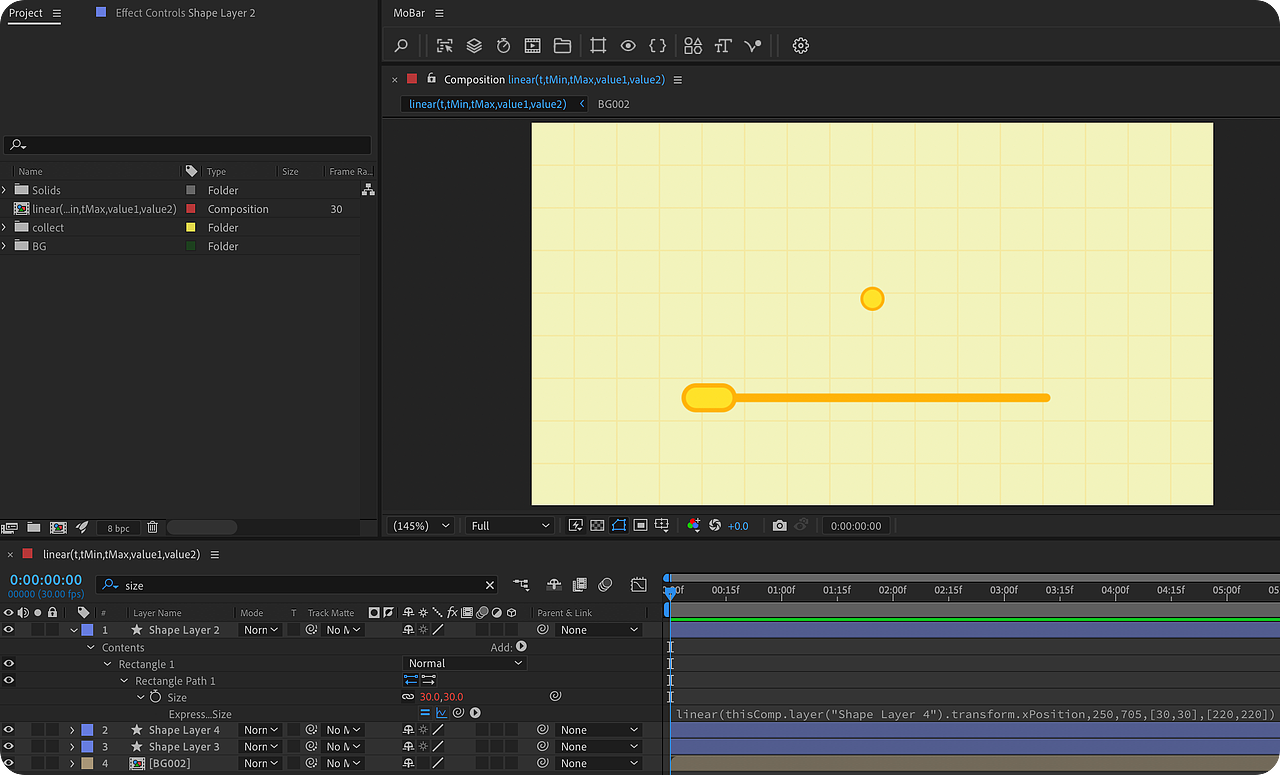Click the MoBar folder icon

562,46
